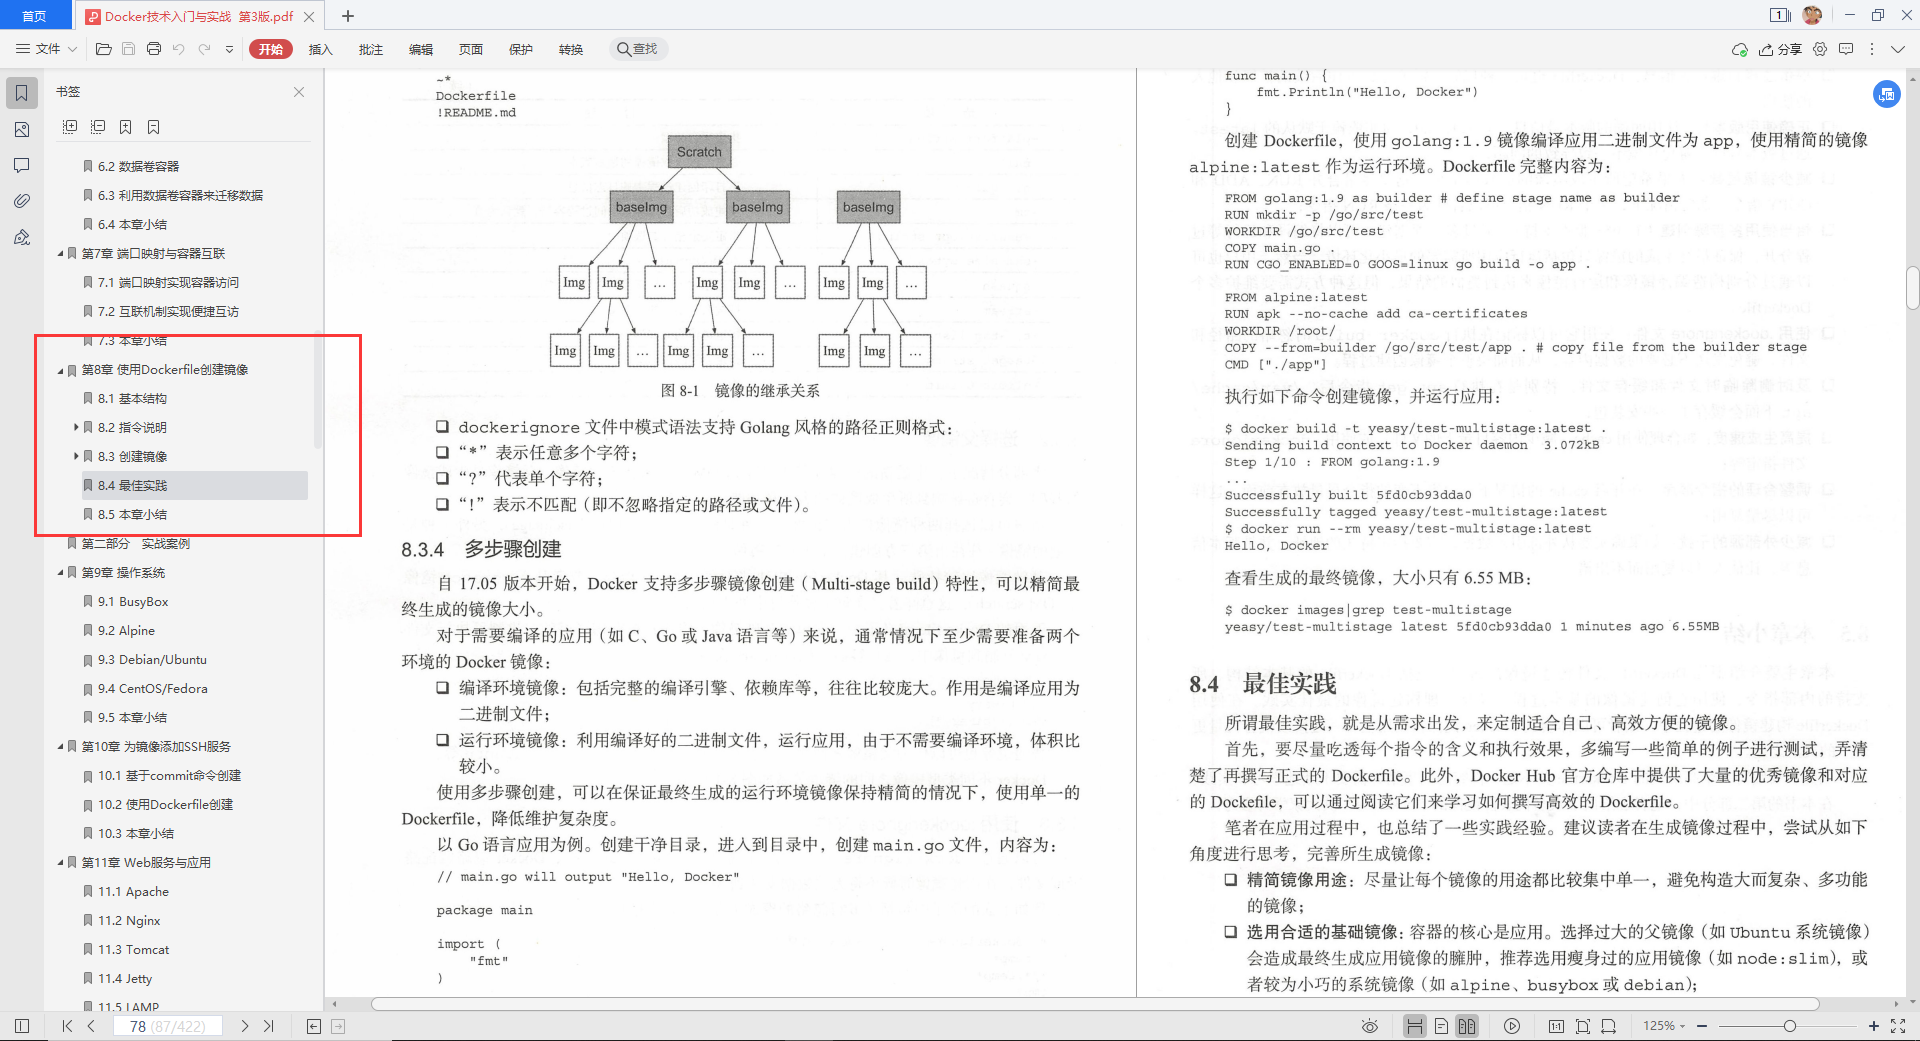Viewport: 1920px width, 1041px height.
Task: Click the print icon in toolbar
Action: tap(153, 49)
